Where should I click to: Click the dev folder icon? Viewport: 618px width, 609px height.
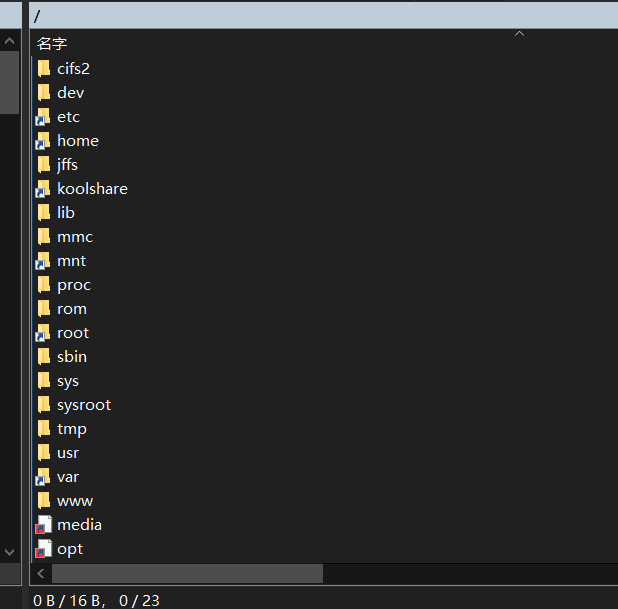tap(44, 93)
